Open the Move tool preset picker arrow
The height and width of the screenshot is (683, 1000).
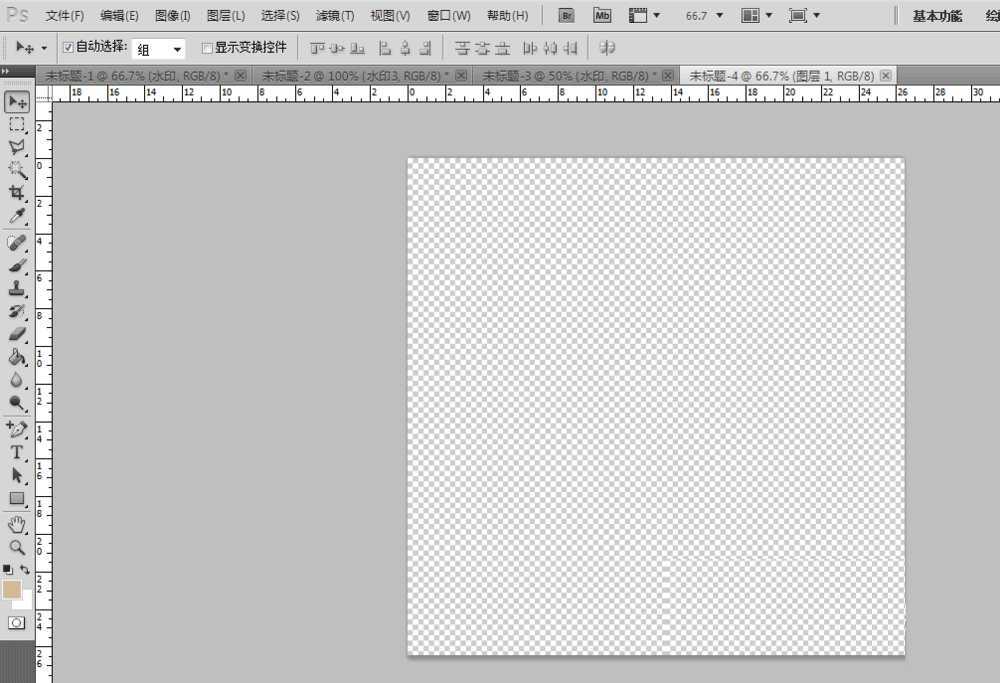44,48
